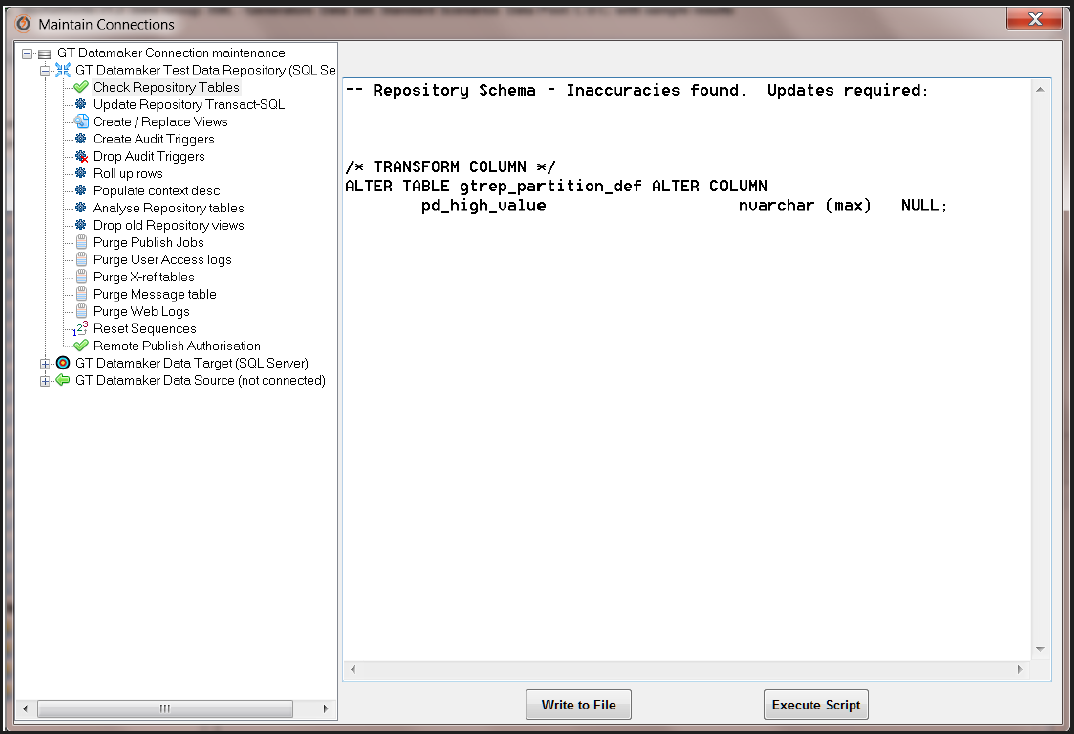This screenshot has height=734, width=1074.
Task: Click the script pane scroll left arrow
Action: point(353,670)
